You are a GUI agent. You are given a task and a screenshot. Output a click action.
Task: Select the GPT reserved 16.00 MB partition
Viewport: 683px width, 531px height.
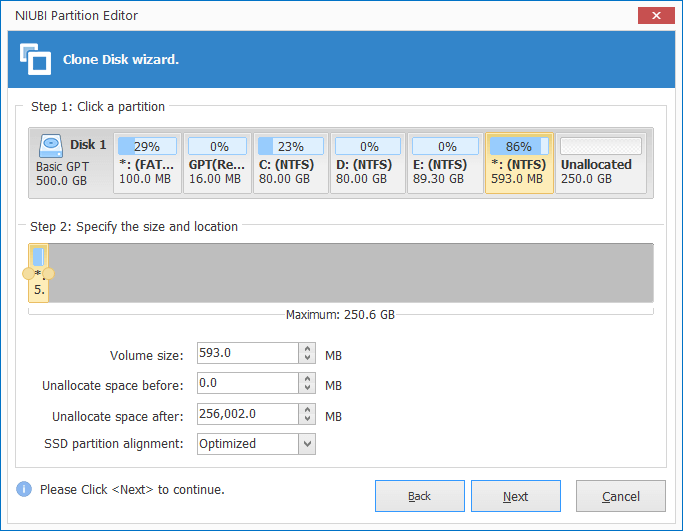tap(215, 162)
